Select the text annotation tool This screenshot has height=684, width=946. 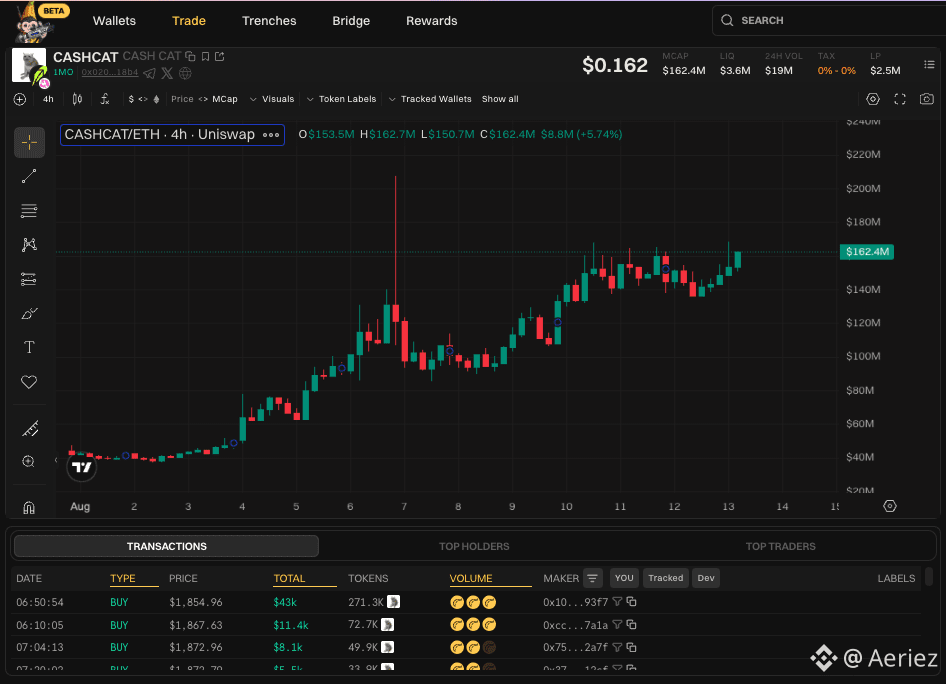point(29,347)
